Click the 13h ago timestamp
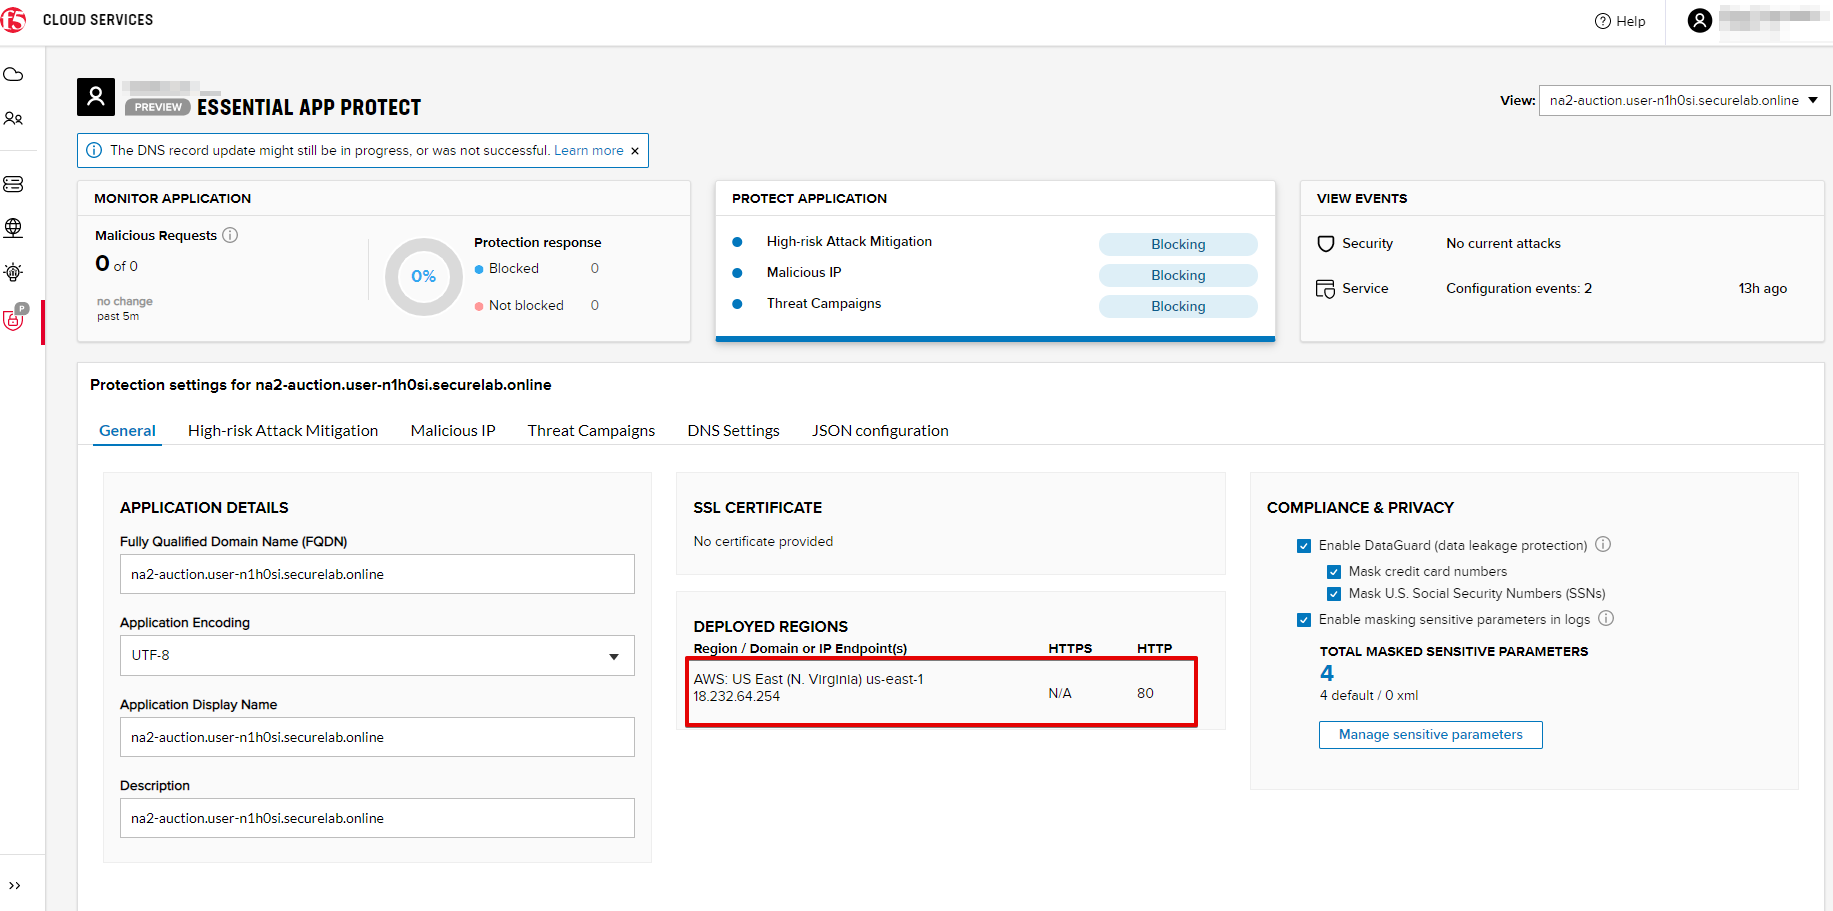 [1762, 289]
